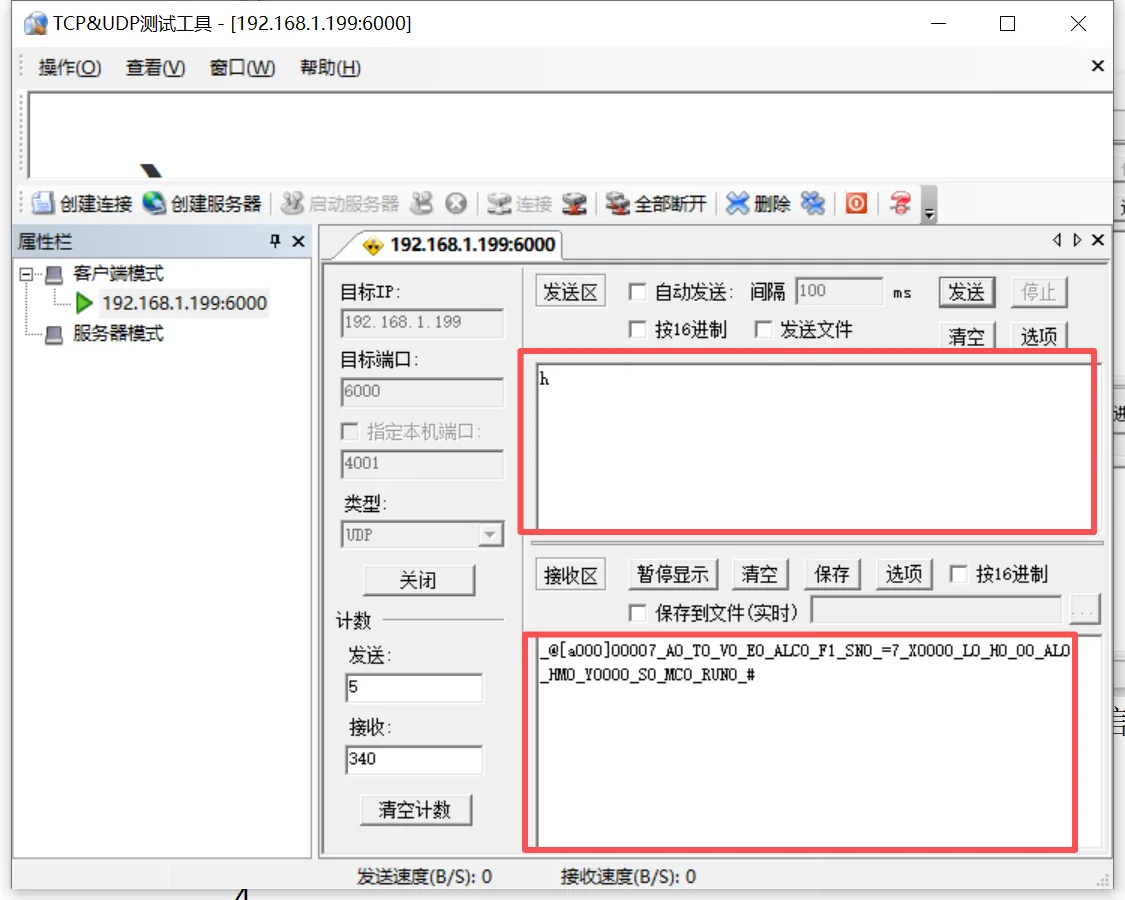Click the 目标IP input field
Screen dimensions: 1125x900
422,322
